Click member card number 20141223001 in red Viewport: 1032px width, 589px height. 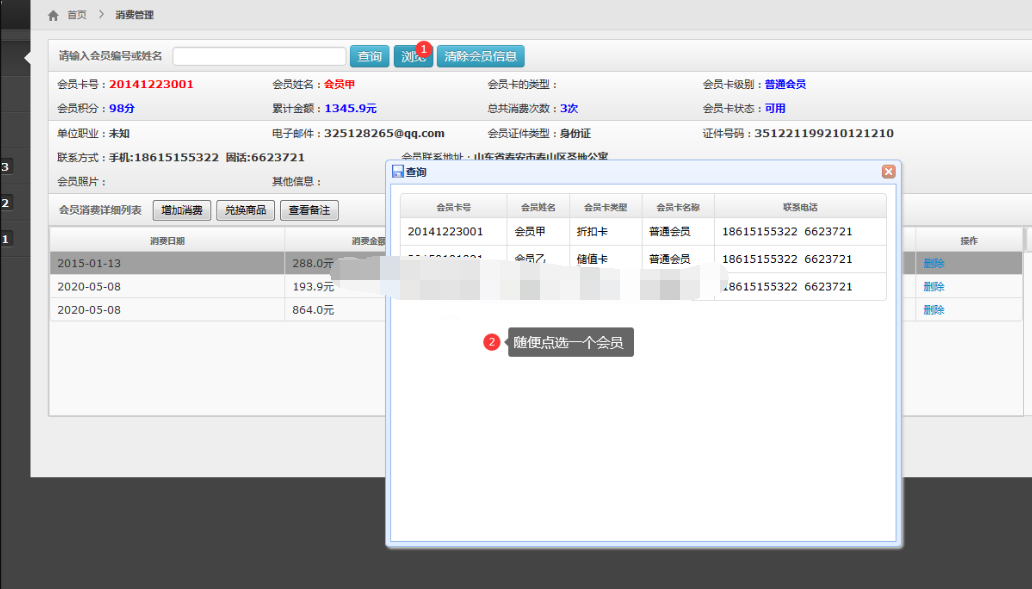(151, 84)
